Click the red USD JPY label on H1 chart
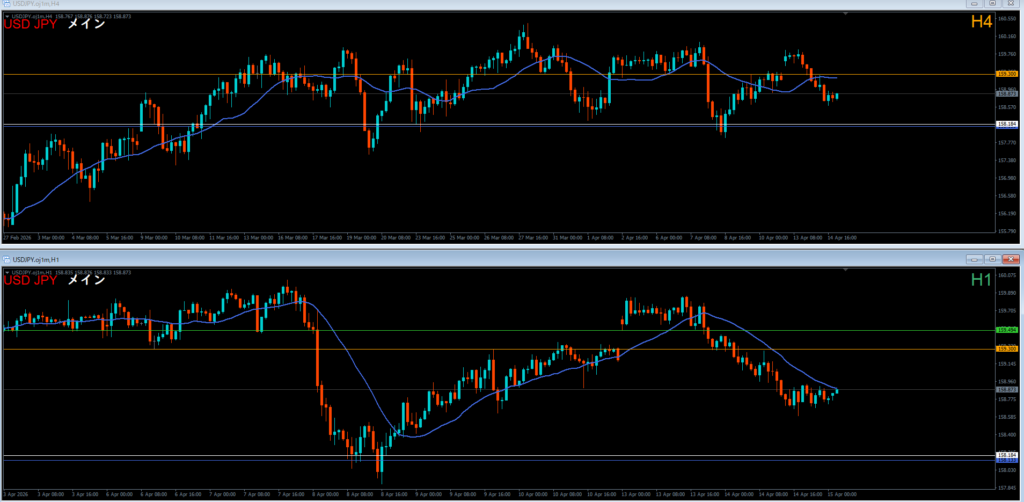The height and width of the screenshot is (502, 1024). pos(30,280)
